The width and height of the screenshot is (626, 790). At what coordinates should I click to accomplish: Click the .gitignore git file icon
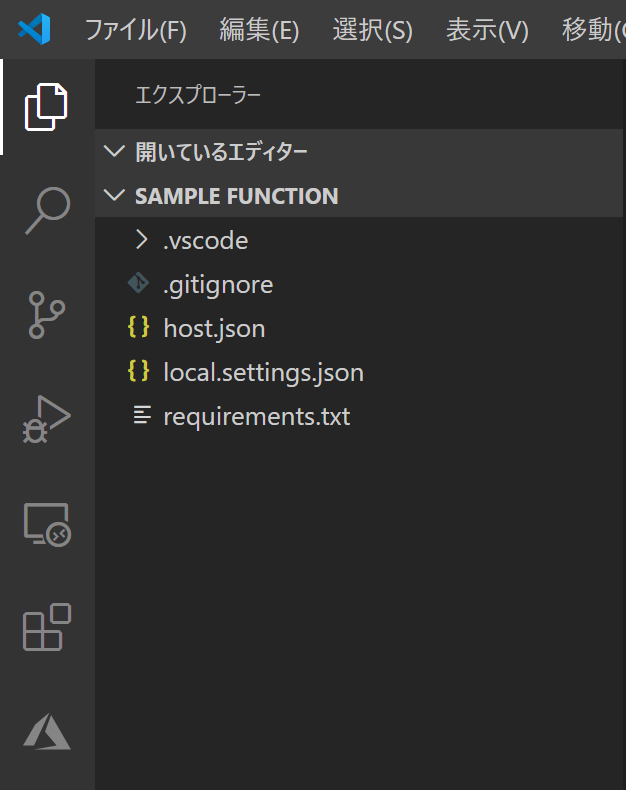click(x=138, y=284)
